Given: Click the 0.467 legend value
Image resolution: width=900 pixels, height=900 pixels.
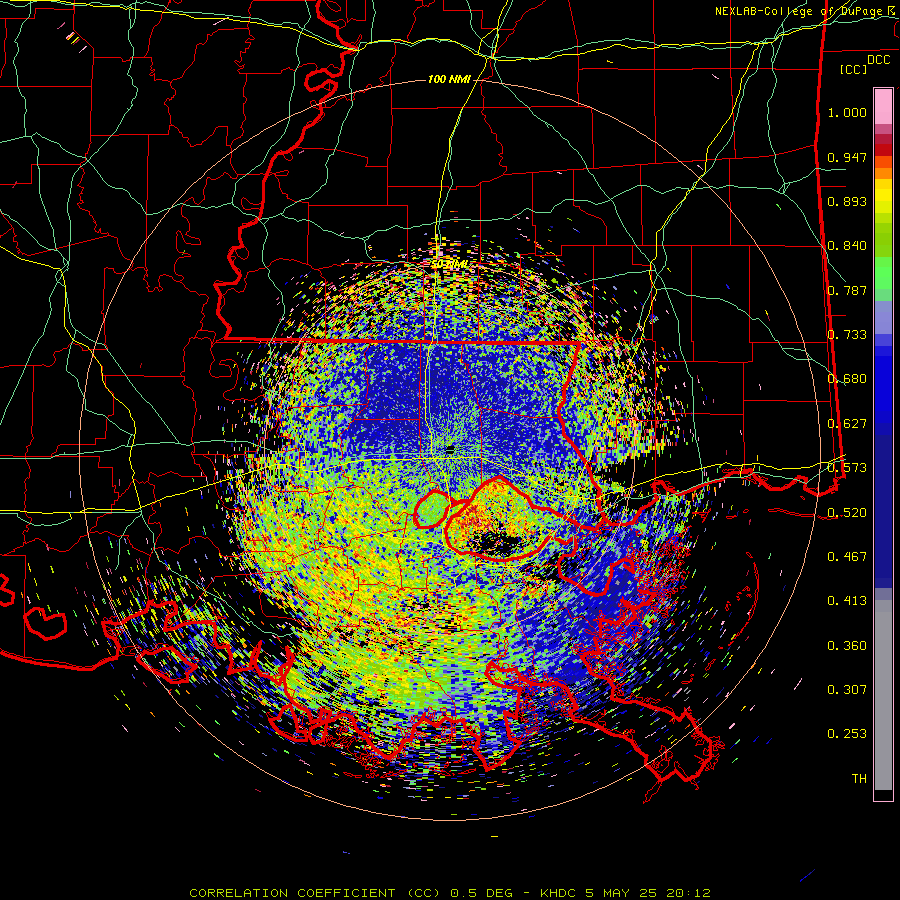Looking at the screenshot, I should click(x=847, y=557).
